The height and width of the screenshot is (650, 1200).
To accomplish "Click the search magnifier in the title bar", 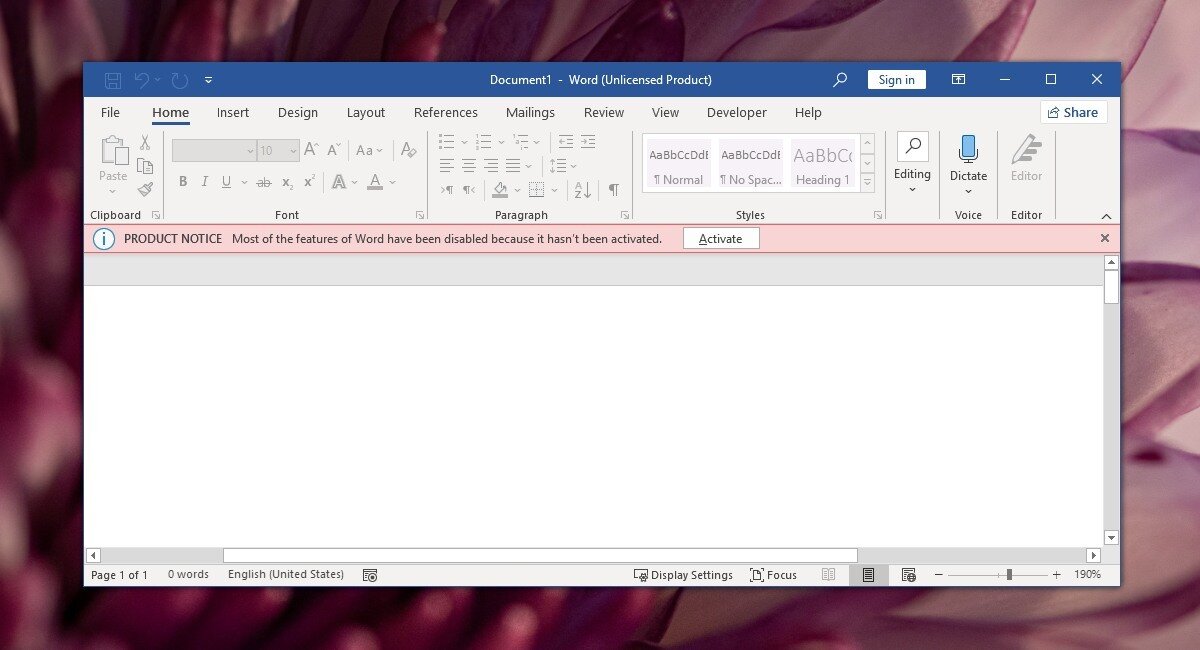I will point(840,80).
